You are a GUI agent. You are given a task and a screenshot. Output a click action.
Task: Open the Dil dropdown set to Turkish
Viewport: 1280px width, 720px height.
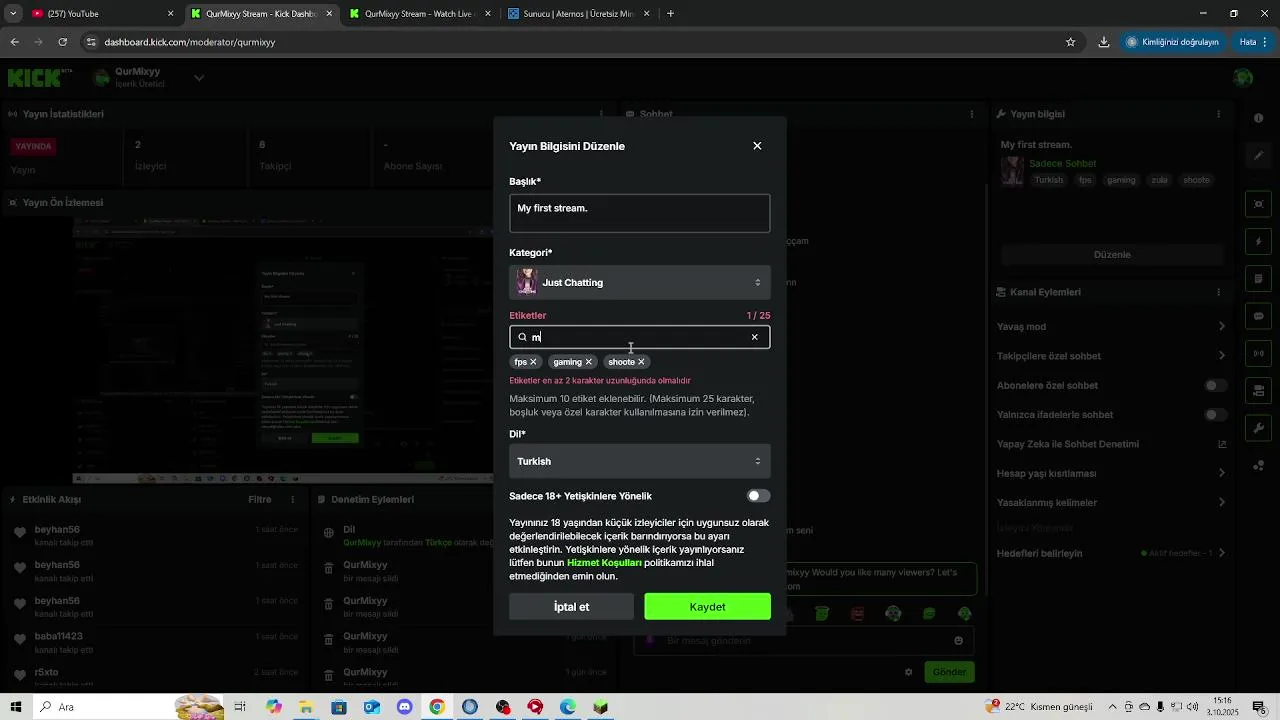click(639, 461)
